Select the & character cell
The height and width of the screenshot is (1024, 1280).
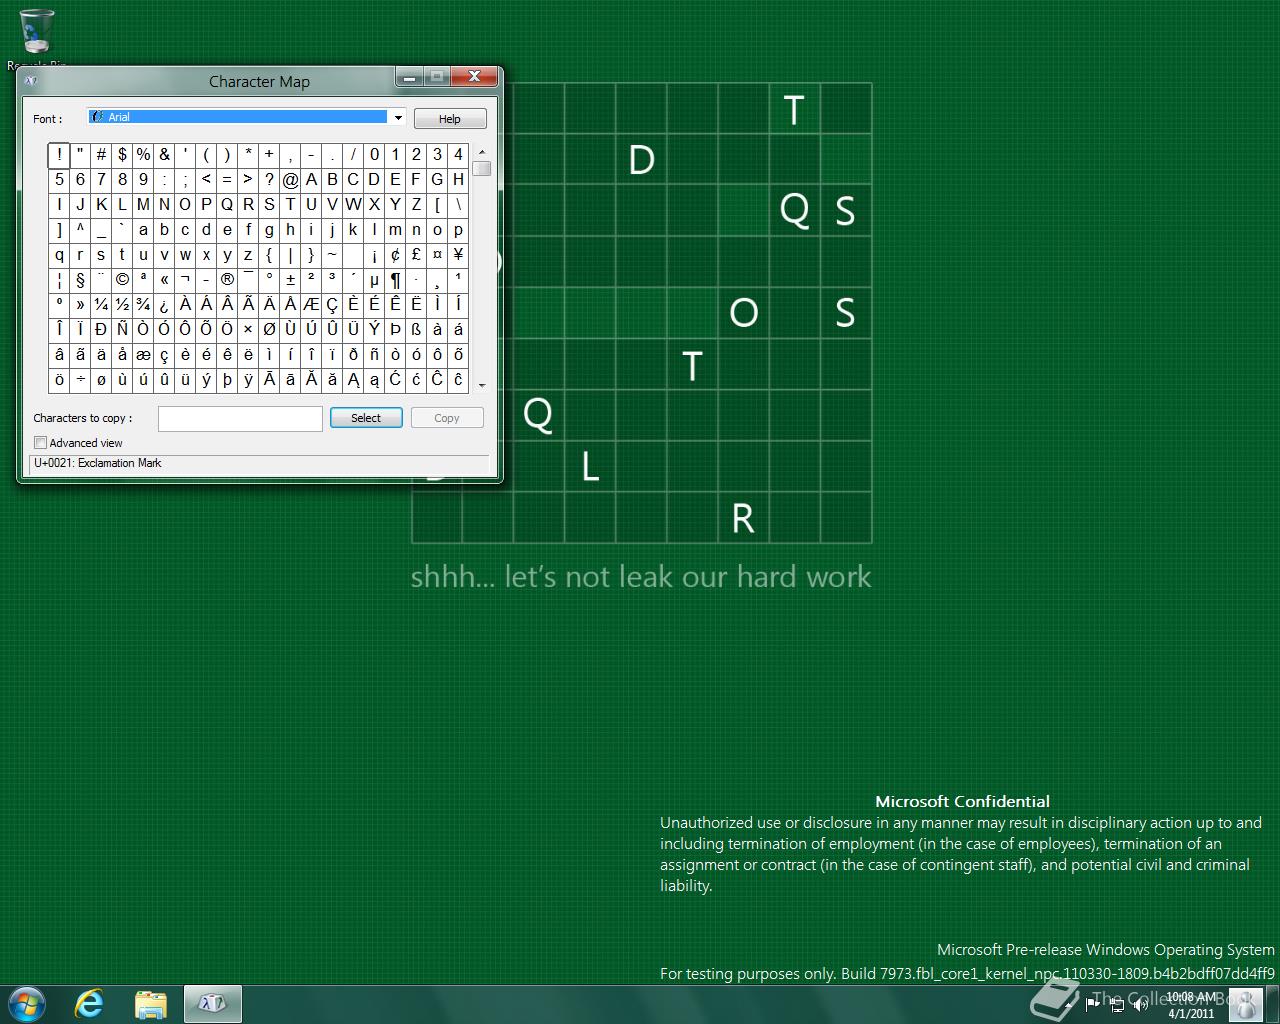click(x=164, y=154)
